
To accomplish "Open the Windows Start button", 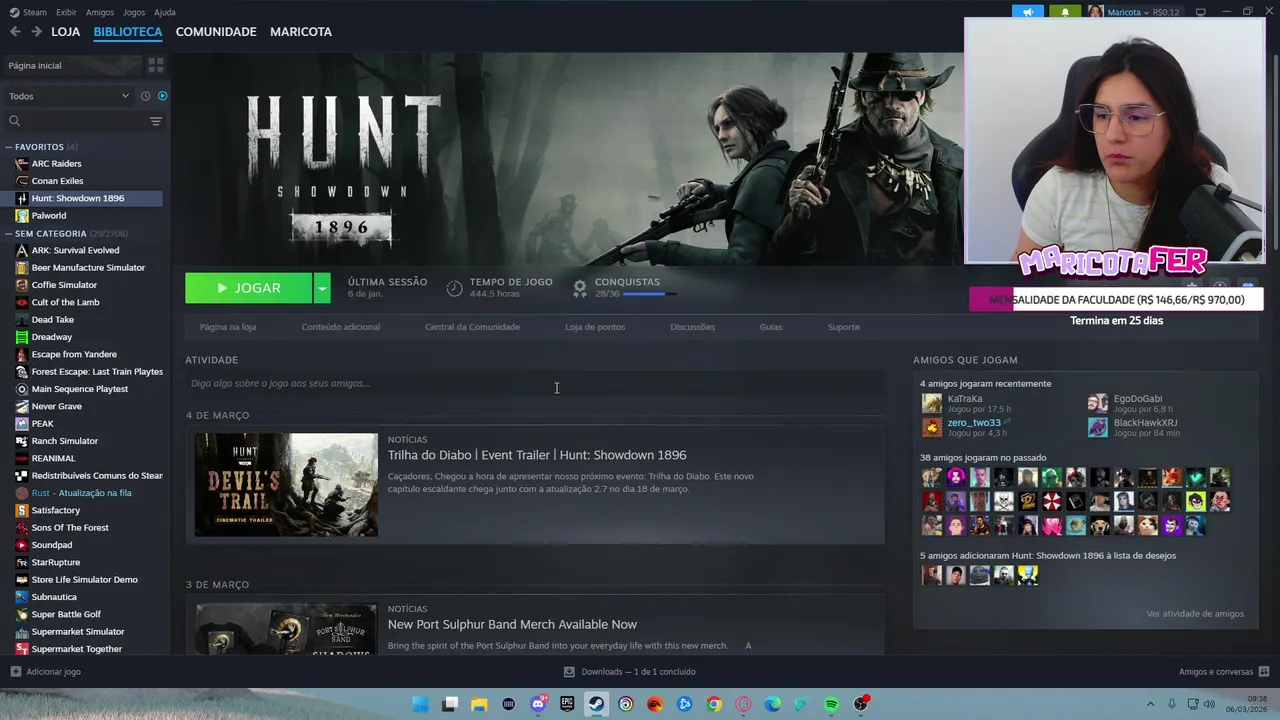I will (x=421, y=704).
